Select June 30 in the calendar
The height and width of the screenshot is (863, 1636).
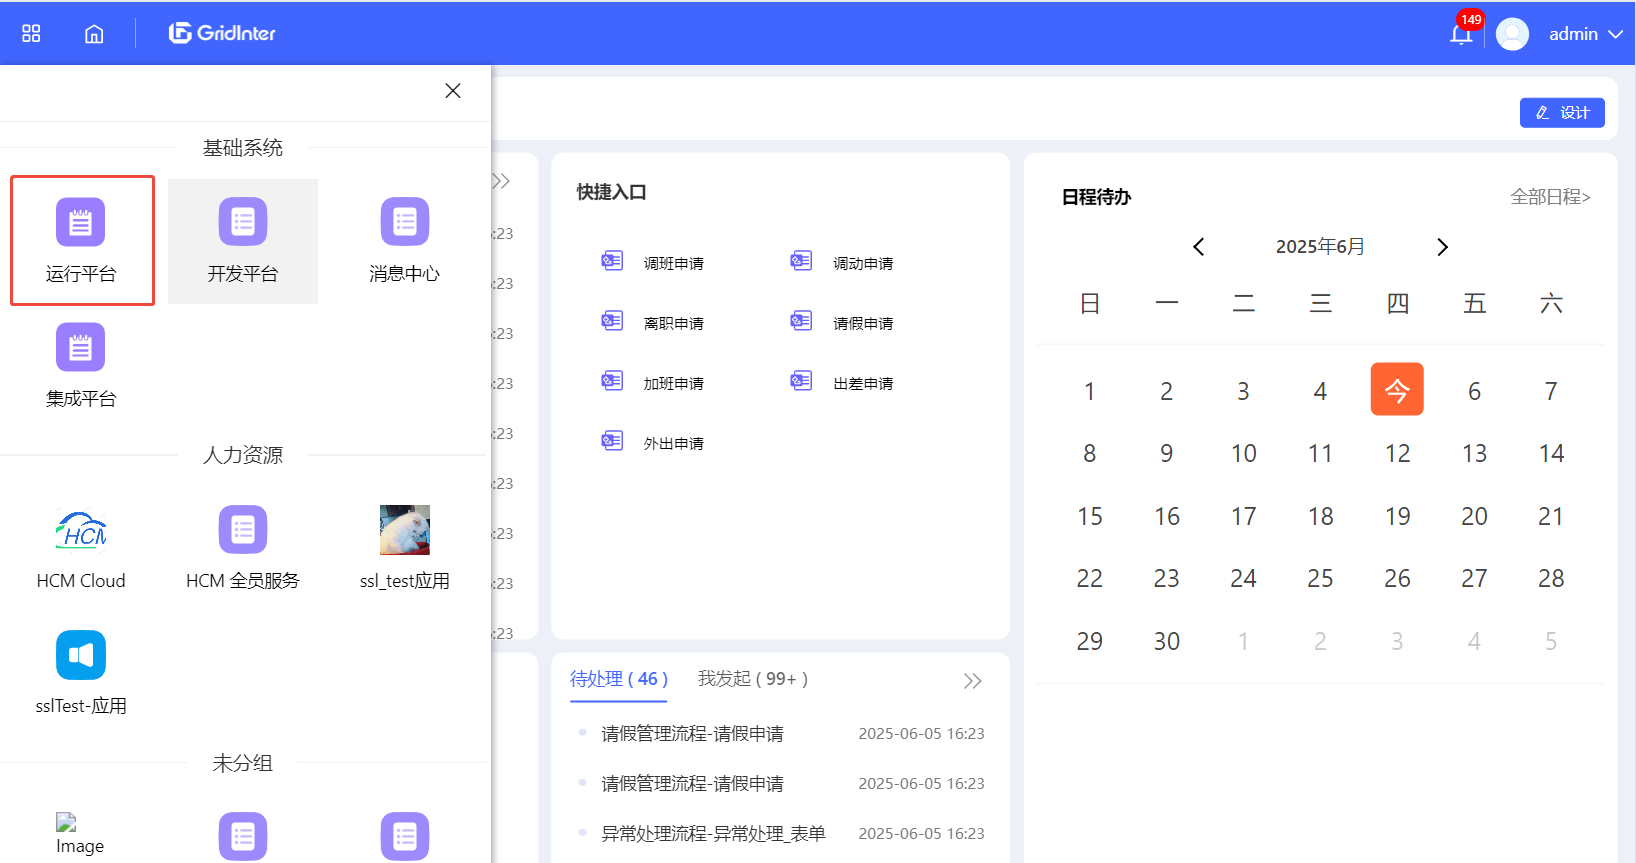[1167, 641]
